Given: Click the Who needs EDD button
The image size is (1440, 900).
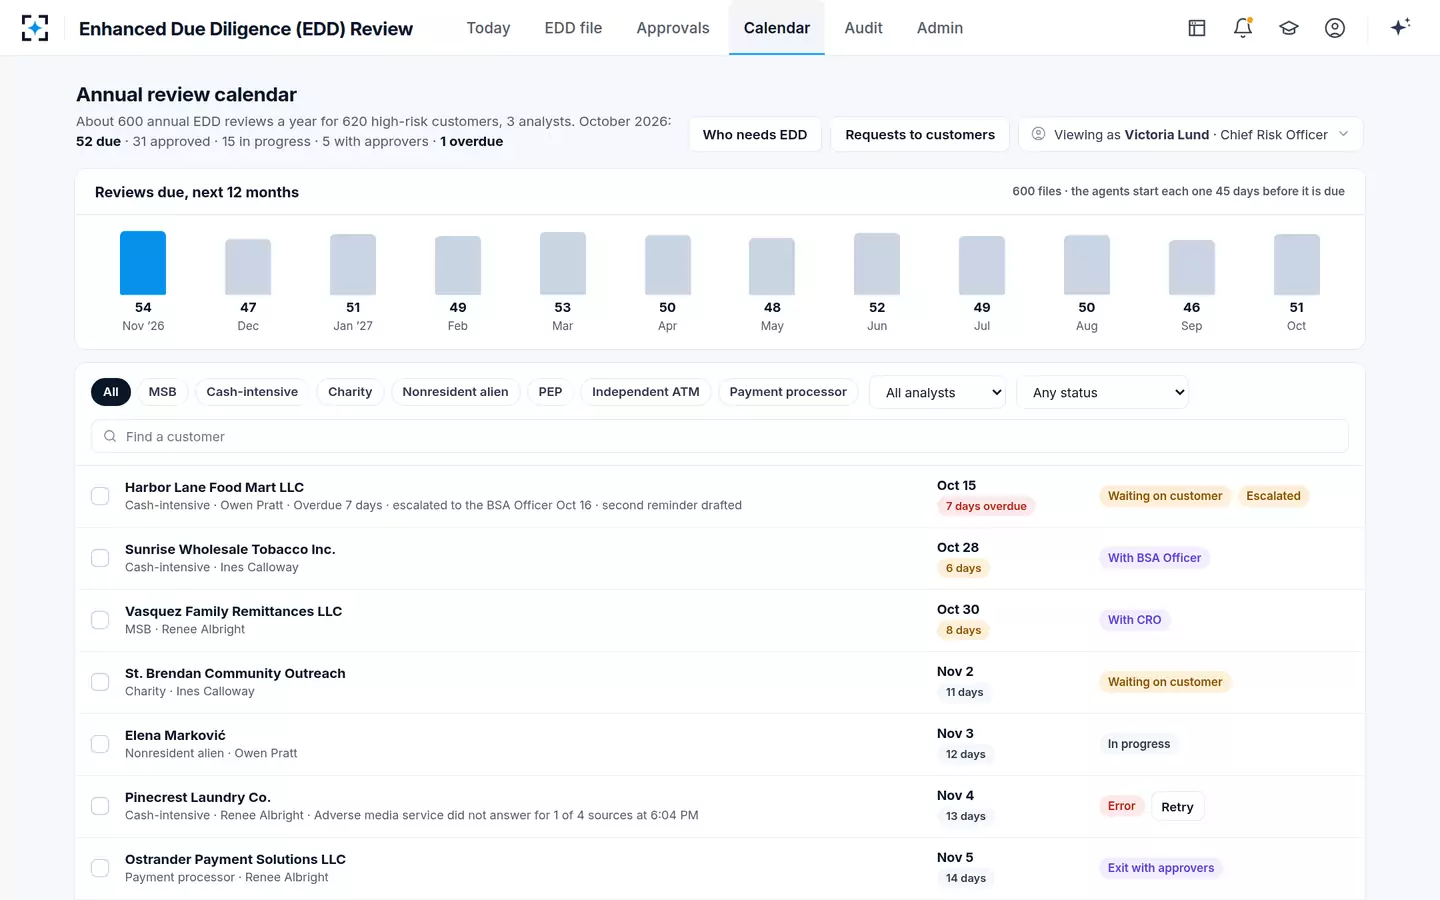Looking at the screenshot, I should point(755,135).
